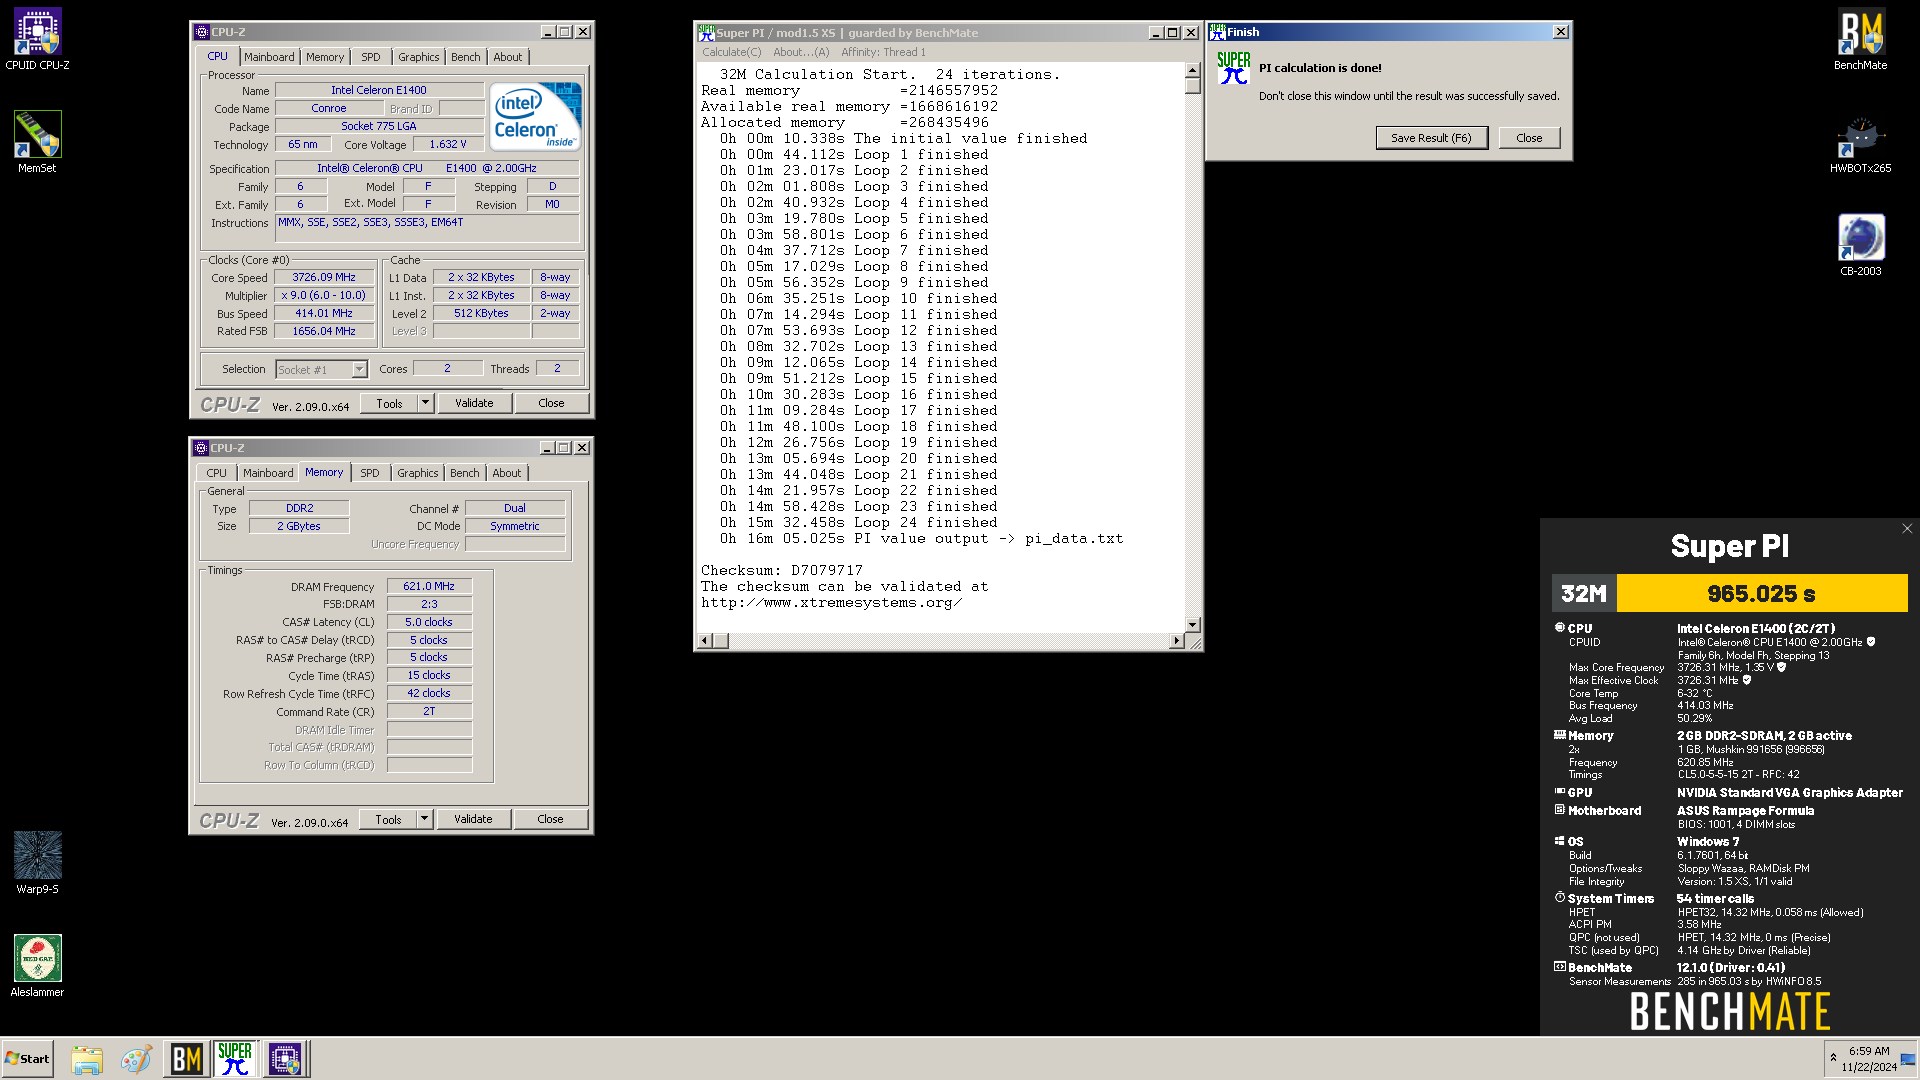Open Mainboard tab in upper CPU-Z window
The image size is (1920, 1080).
(269, 57)
